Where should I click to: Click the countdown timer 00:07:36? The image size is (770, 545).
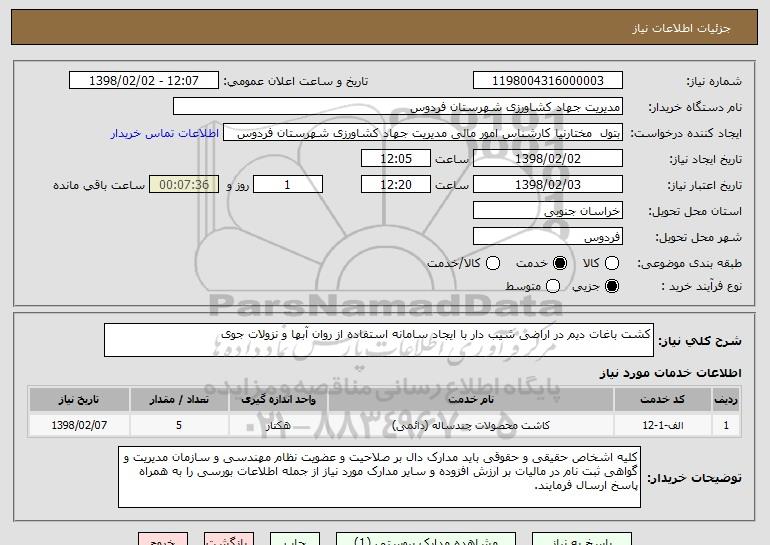(184, 185)
